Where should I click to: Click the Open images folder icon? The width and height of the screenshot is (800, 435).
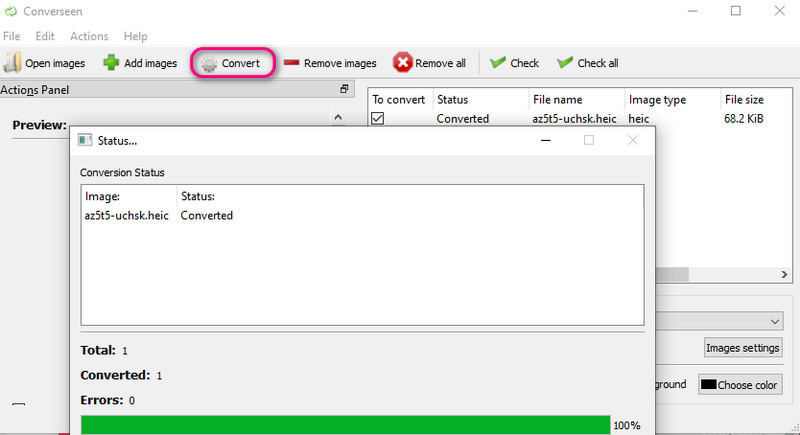(x=12, y=63)
